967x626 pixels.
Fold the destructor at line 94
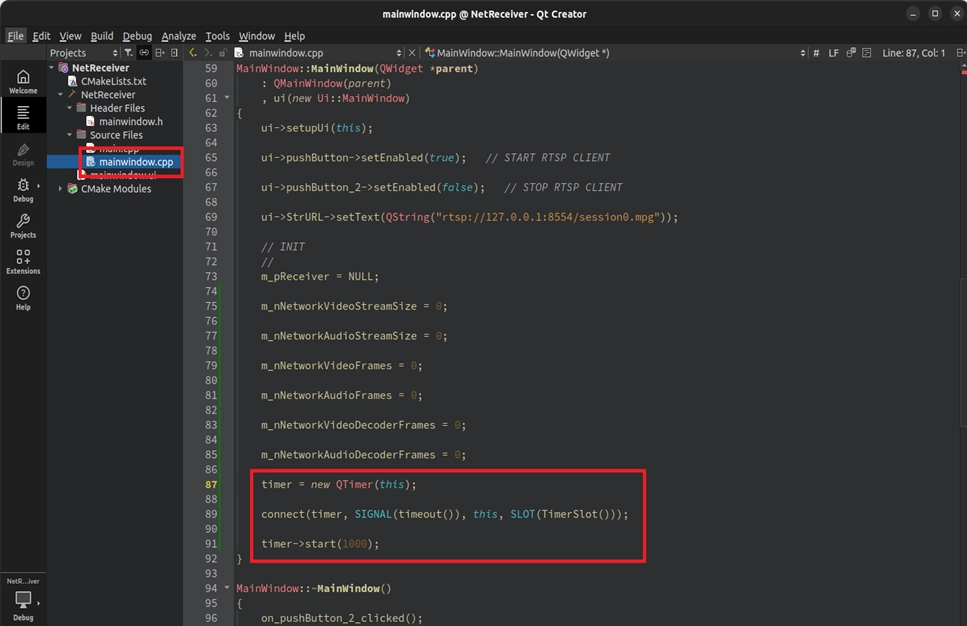tap(227, 588)
